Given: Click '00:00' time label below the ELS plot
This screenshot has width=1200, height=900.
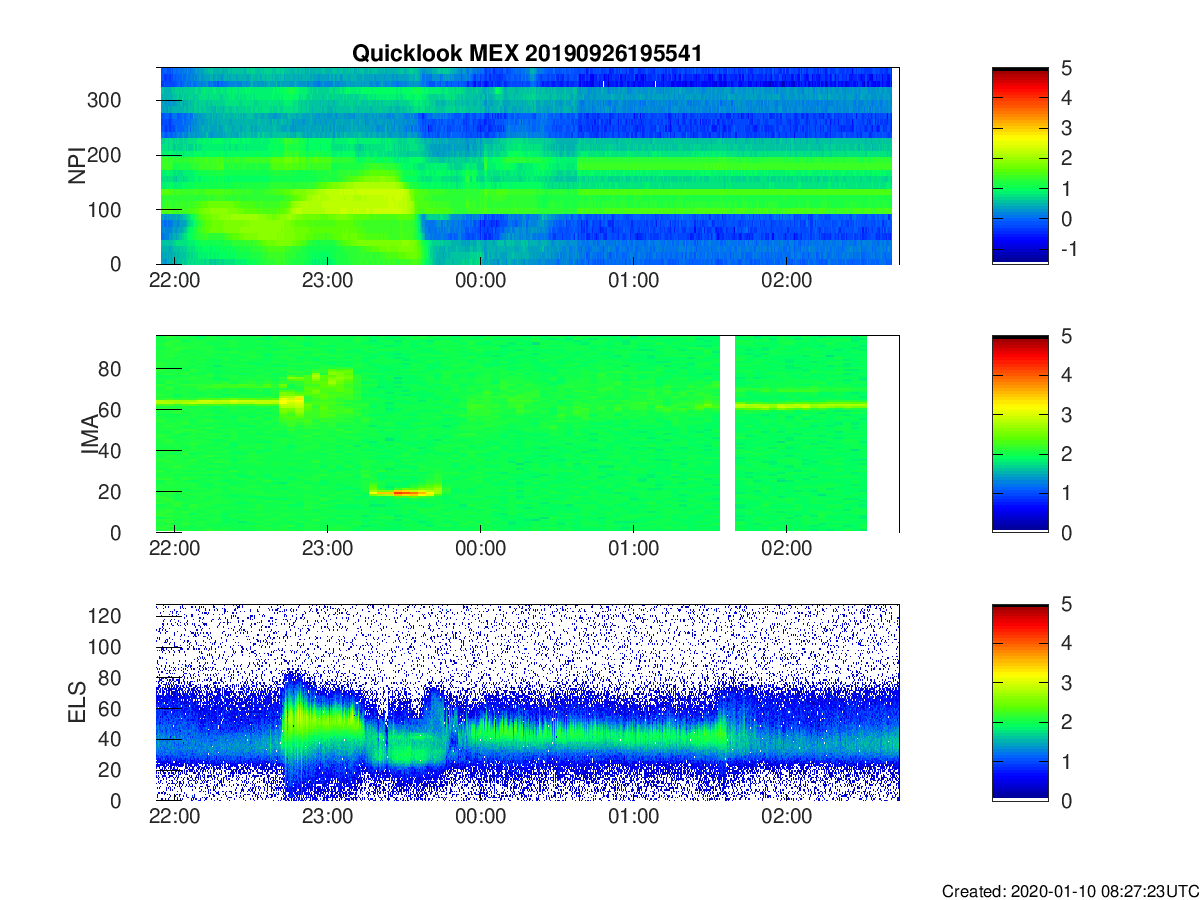Looking at the screenshot, I should (x=480, y=817).
